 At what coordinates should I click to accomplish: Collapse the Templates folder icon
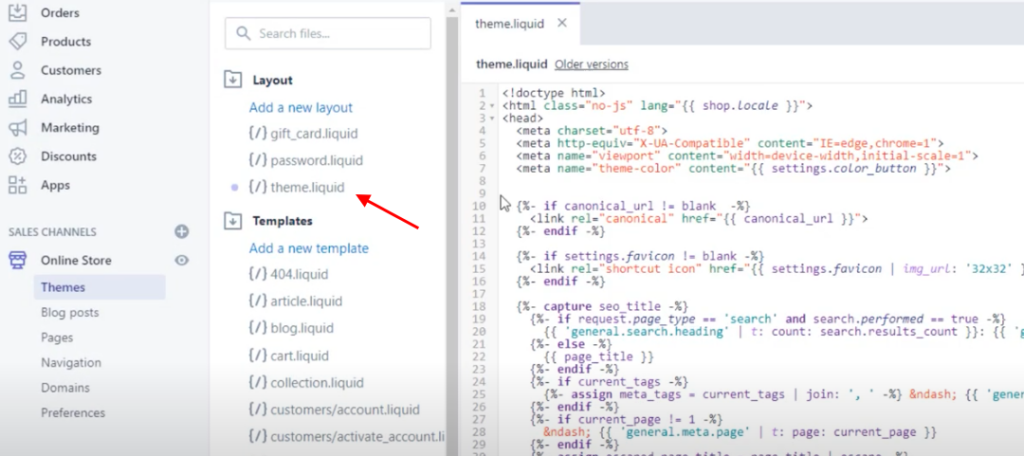[x=232, y=221]
